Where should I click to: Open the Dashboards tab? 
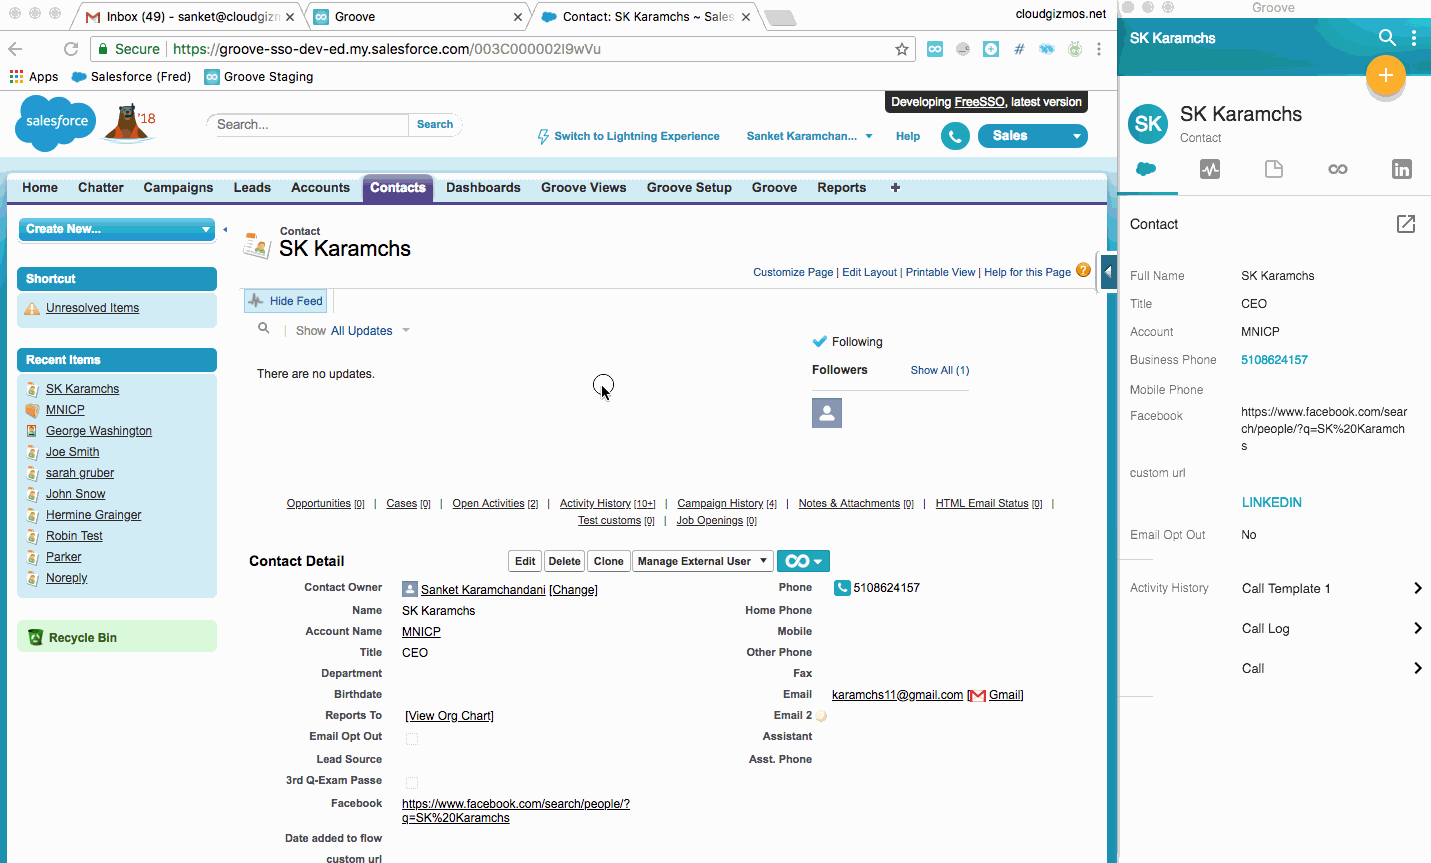[x=483, y=187]
